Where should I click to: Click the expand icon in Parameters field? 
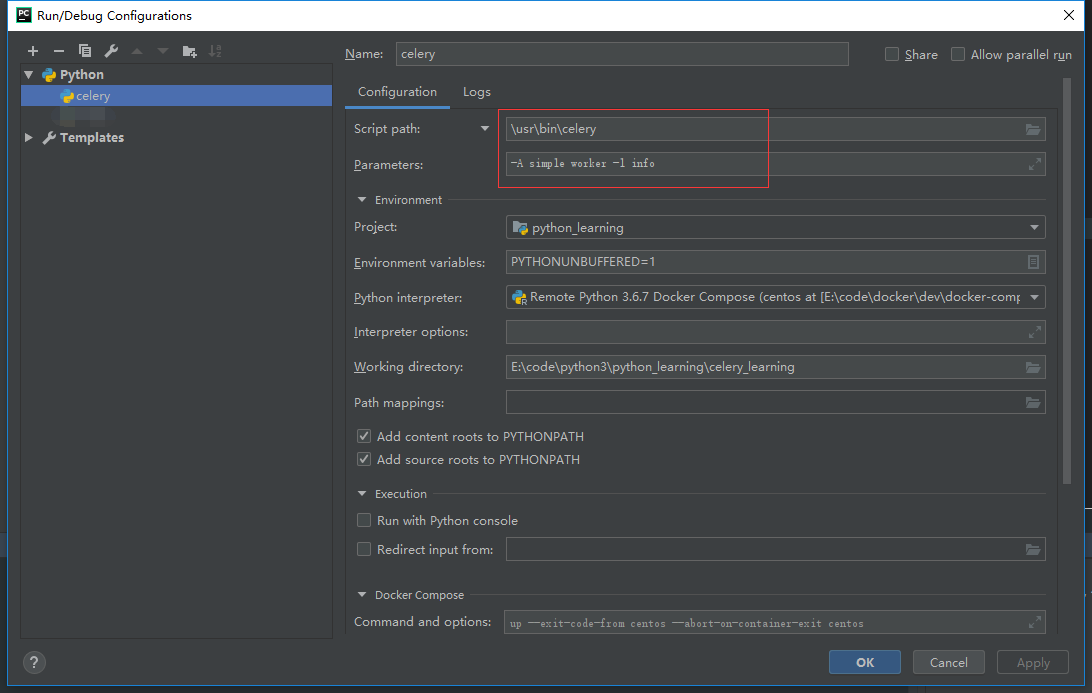tap(1034, 164)
